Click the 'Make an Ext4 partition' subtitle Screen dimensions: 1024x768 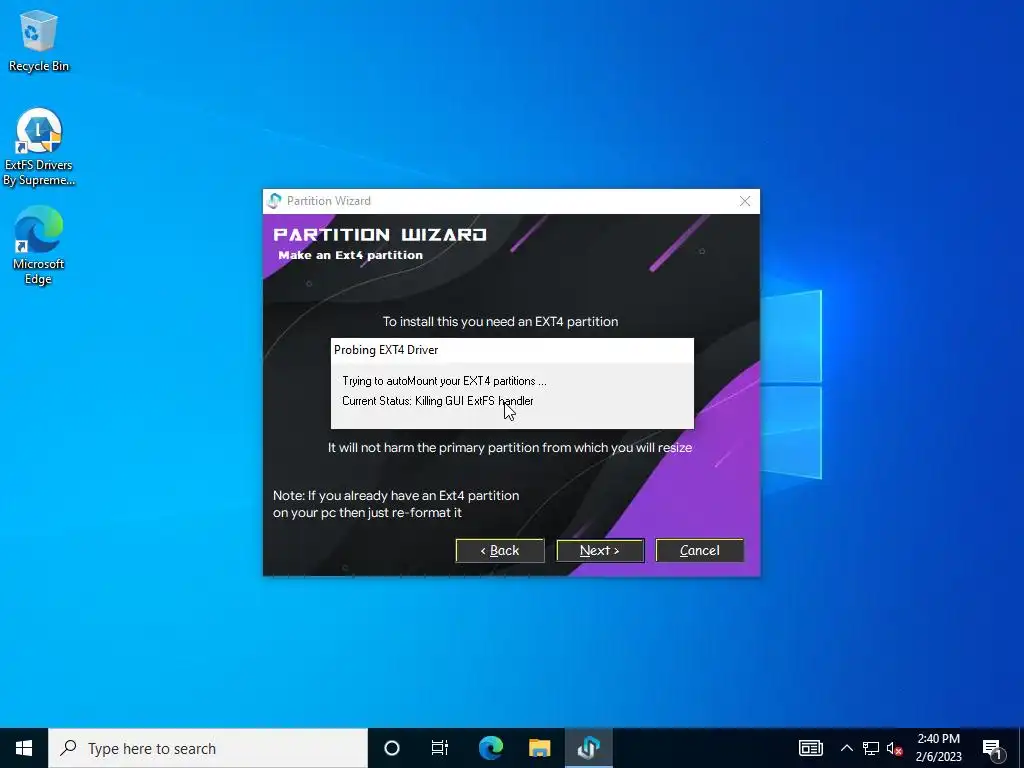coord(351,255)
